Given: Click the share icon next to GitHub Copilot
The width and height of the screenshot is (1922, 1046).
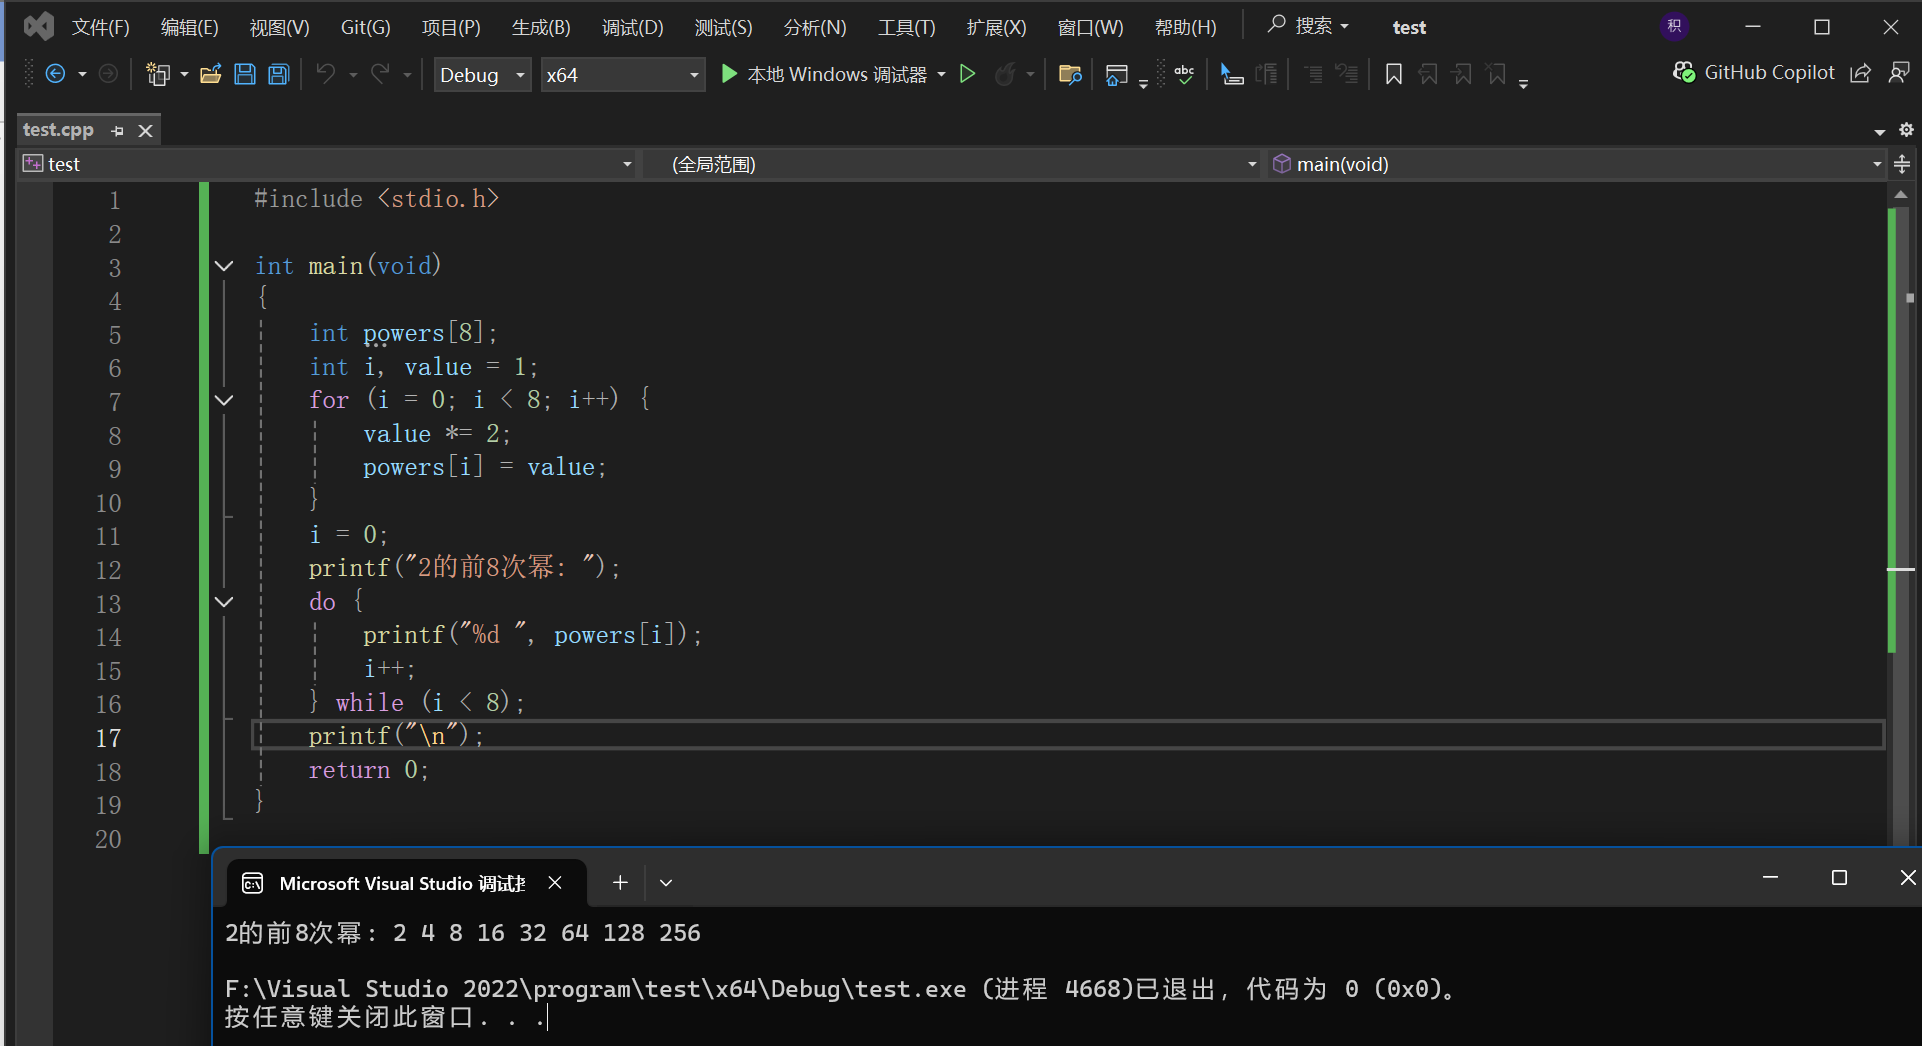Looking at the screenshot, I should tap(1861, 73).
